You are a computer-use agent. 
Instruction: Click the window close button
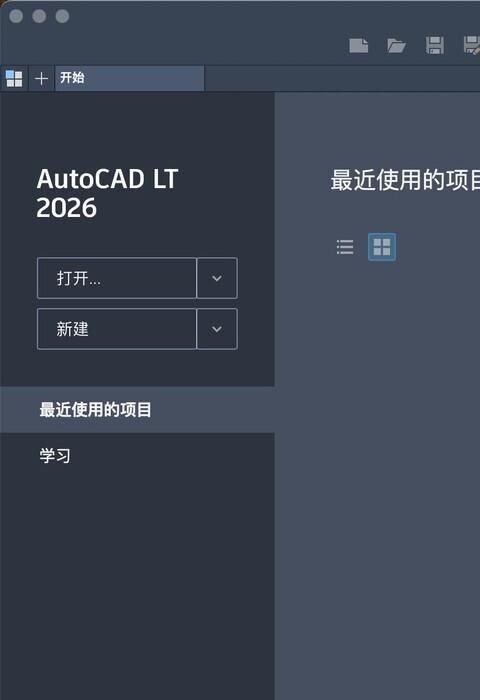point(16,16)
